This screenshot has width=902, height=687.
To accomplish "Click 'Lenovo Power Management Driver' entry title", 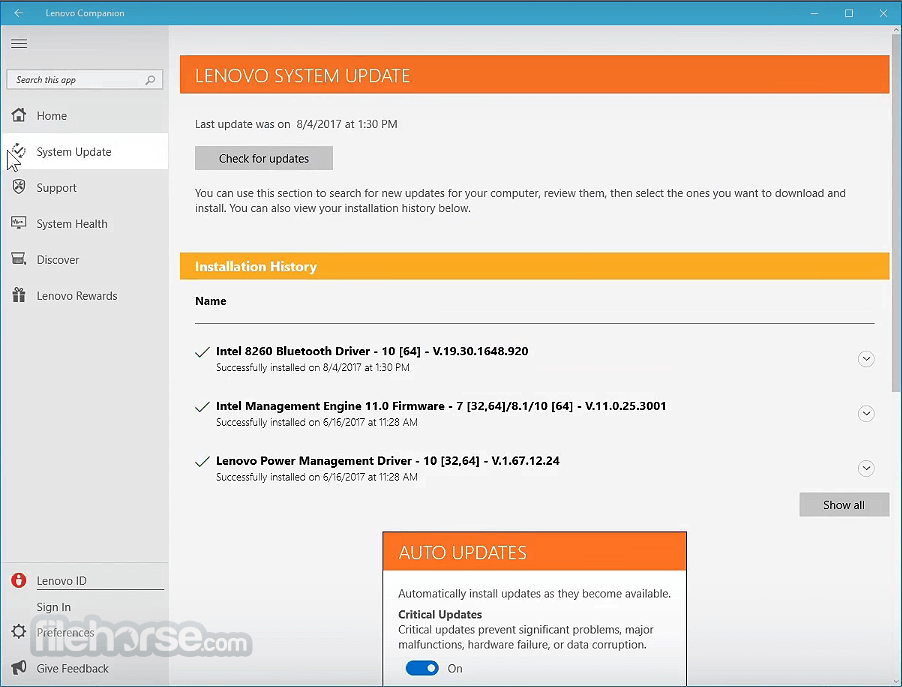I will point(388,461).
